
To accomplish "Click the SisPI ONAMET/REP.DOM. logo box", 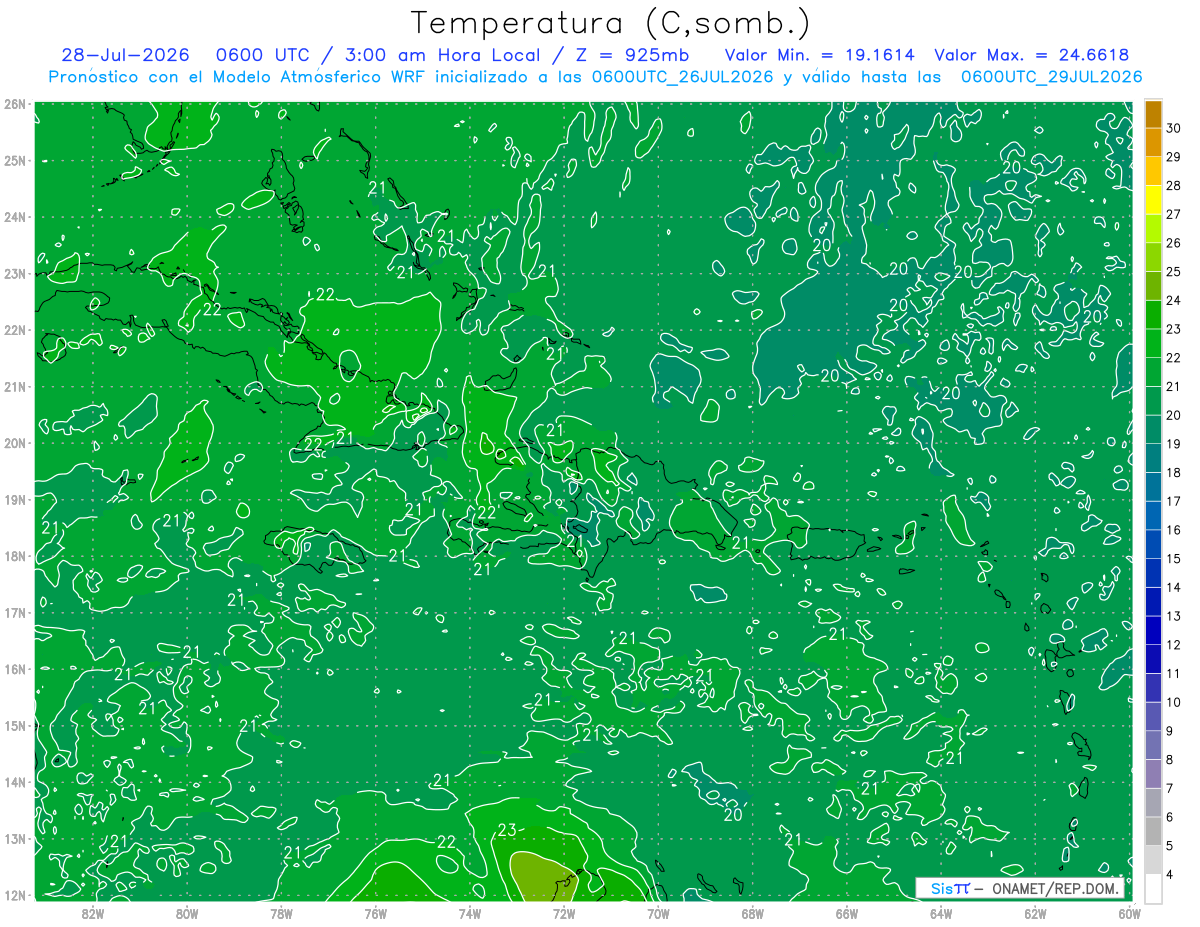I will 1020,888.
